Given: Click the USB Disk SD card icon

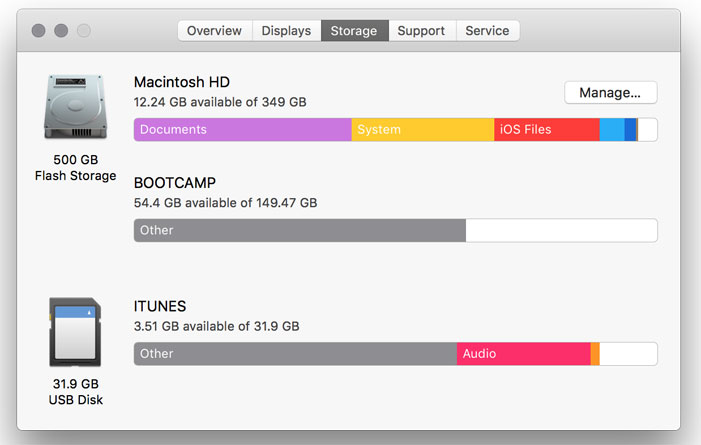Looking at the screenshot, I should click(x=75, y=332).
